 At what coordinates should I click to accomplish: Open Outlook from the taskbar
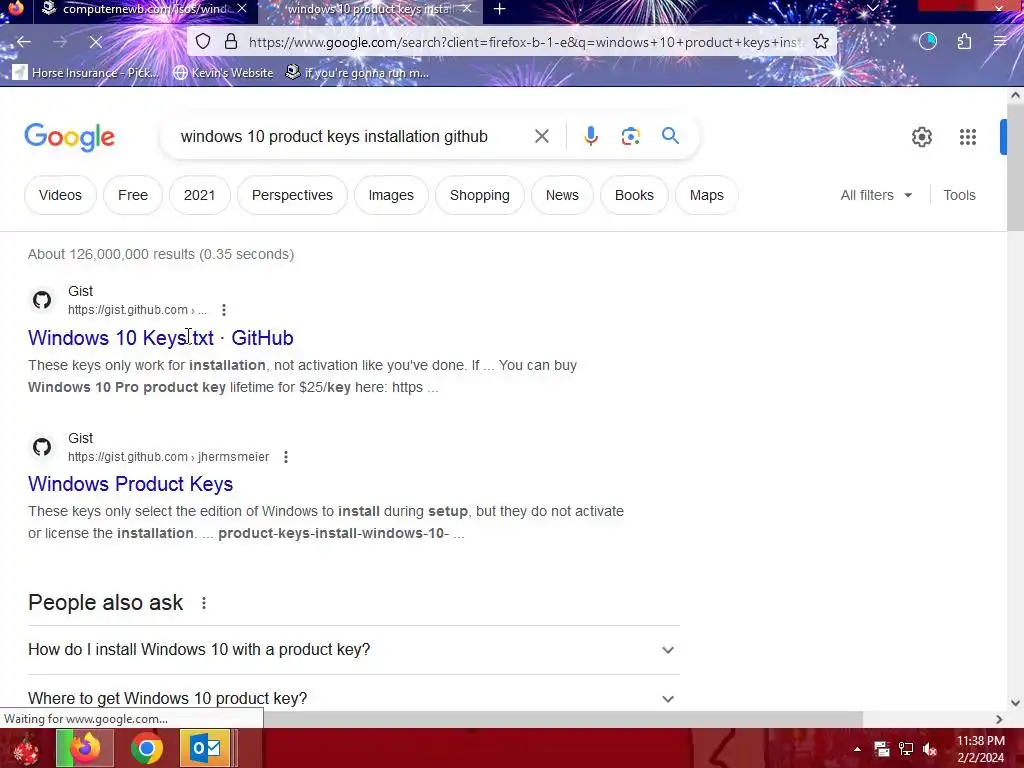(x=205, y=748)
